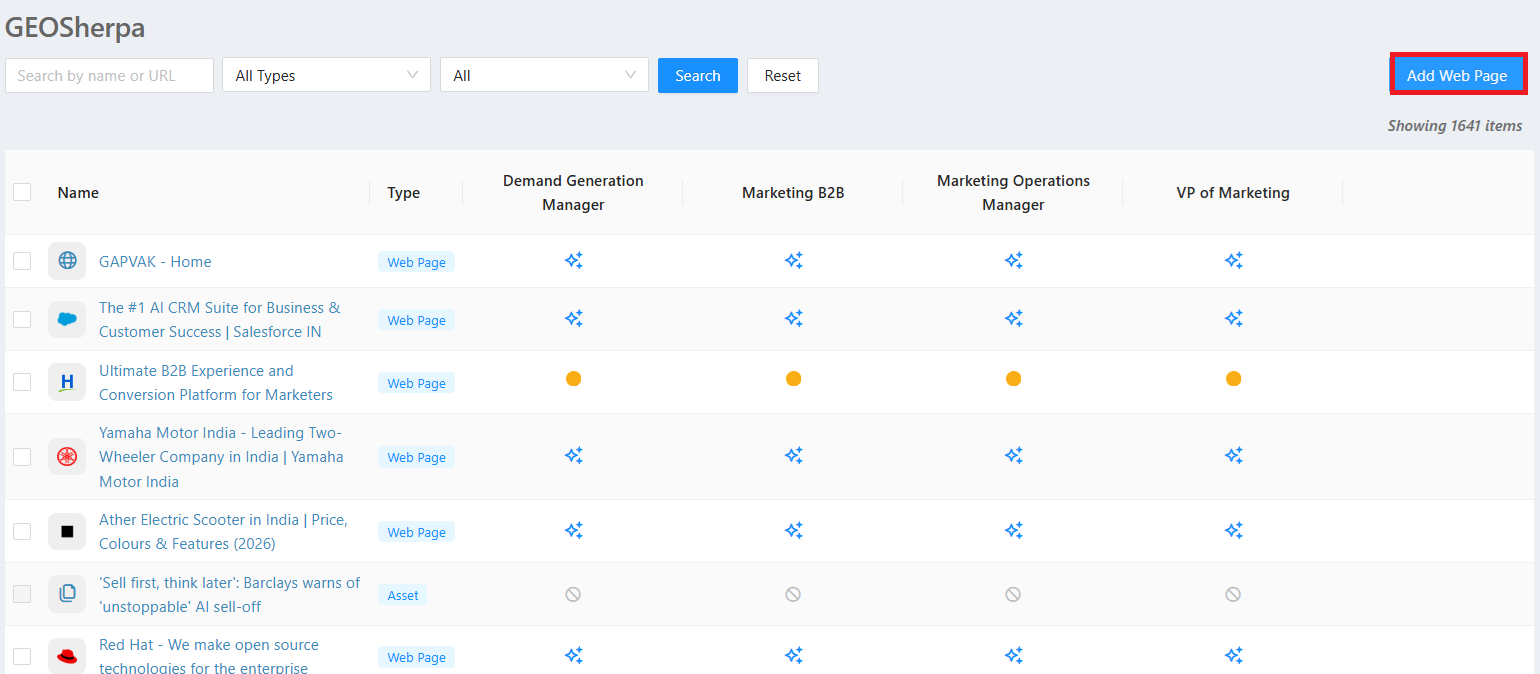Viewport: 1540px width, 674px height.
Task: Check the Ather Electric Scooter row checkbox
Action: [22, 531]
